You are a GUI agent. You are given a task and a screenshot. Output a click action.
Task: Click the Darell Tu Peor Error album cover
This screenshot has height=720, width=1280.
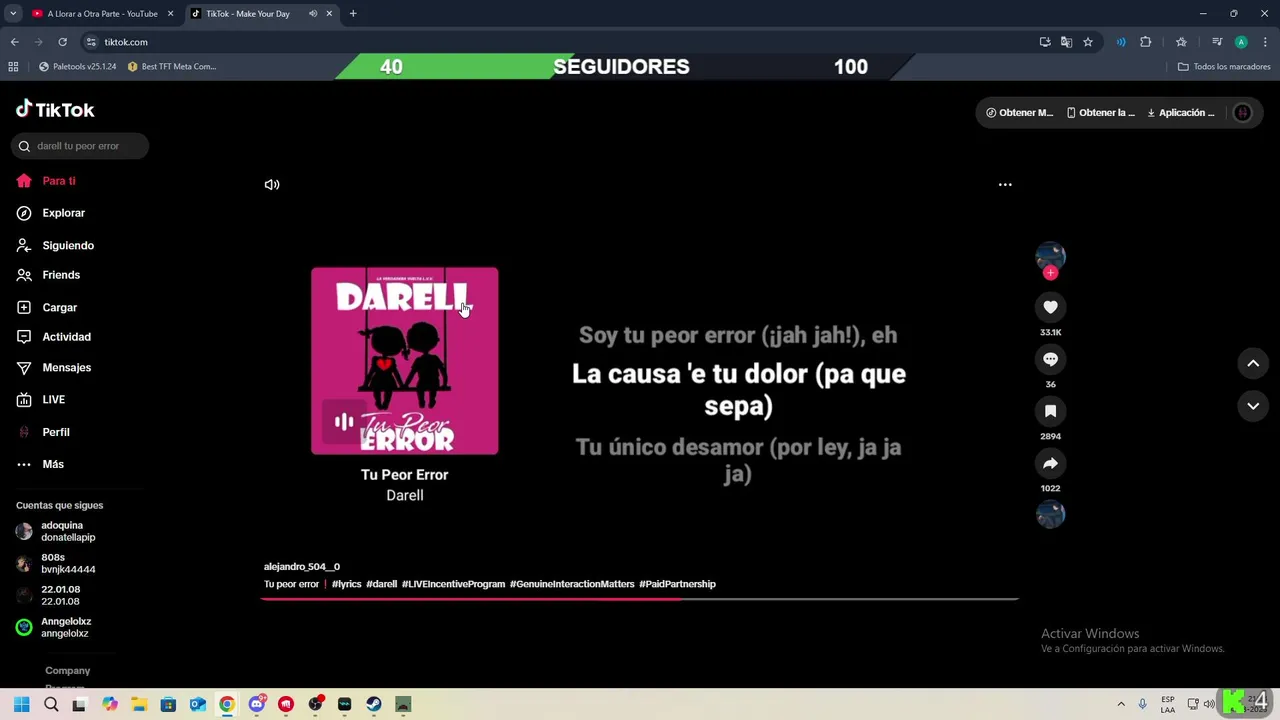point(405,361)
